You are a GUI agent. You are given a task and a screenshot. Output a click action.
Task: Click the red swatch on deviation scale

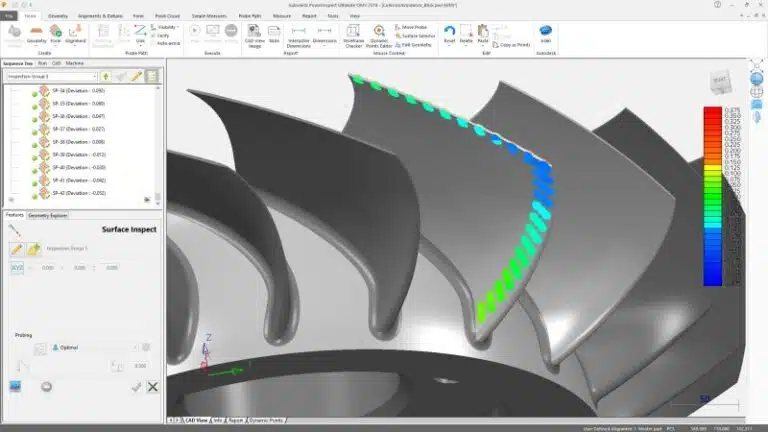714,111
